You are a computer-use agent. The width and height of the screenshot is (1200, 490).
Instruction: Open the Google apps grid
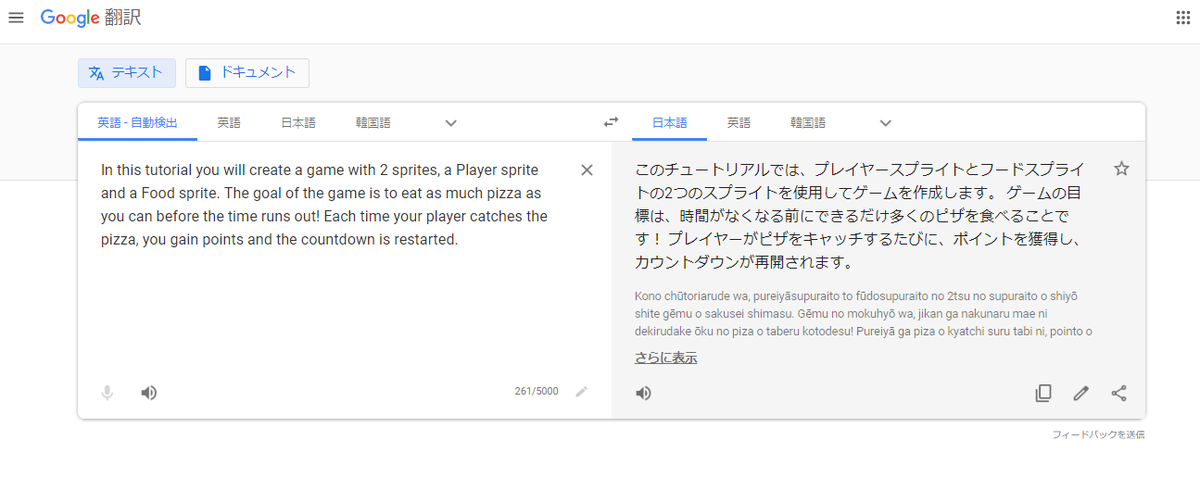[x=1183, y=19]
